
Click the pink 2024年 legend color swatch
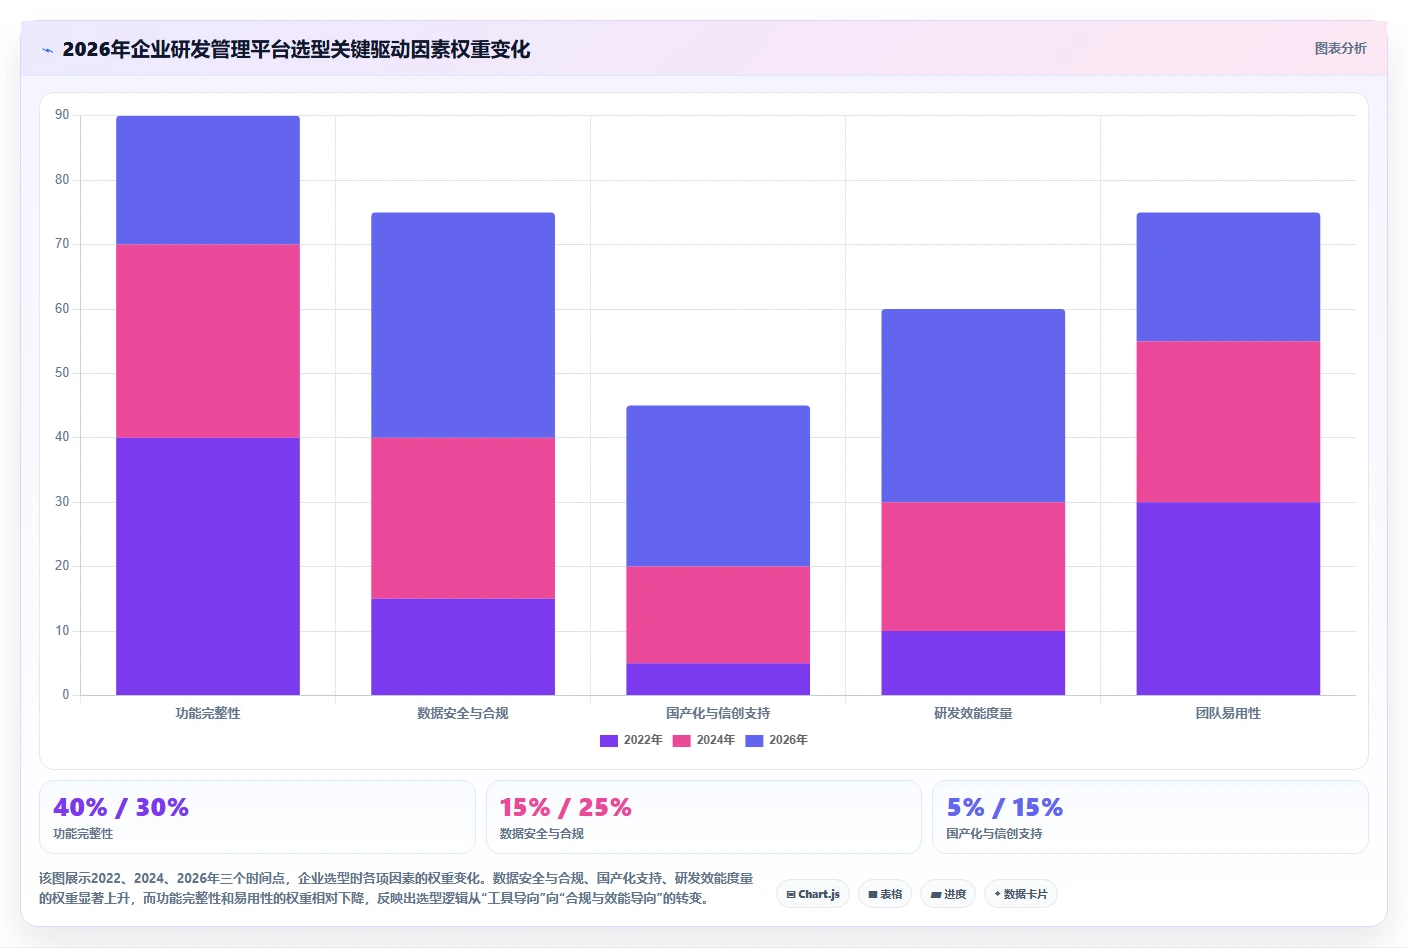[x=682, y=741]
